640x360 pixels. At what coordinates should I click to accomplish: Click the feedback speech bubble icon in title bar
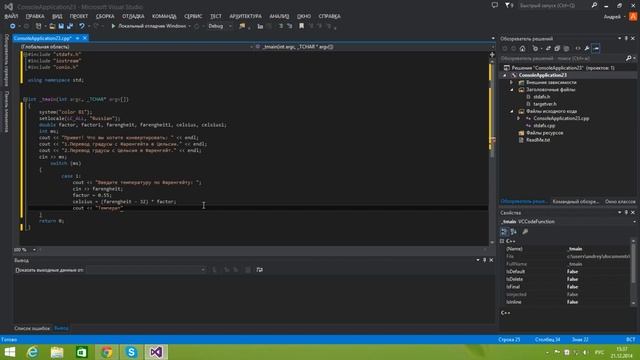[495, 5]
